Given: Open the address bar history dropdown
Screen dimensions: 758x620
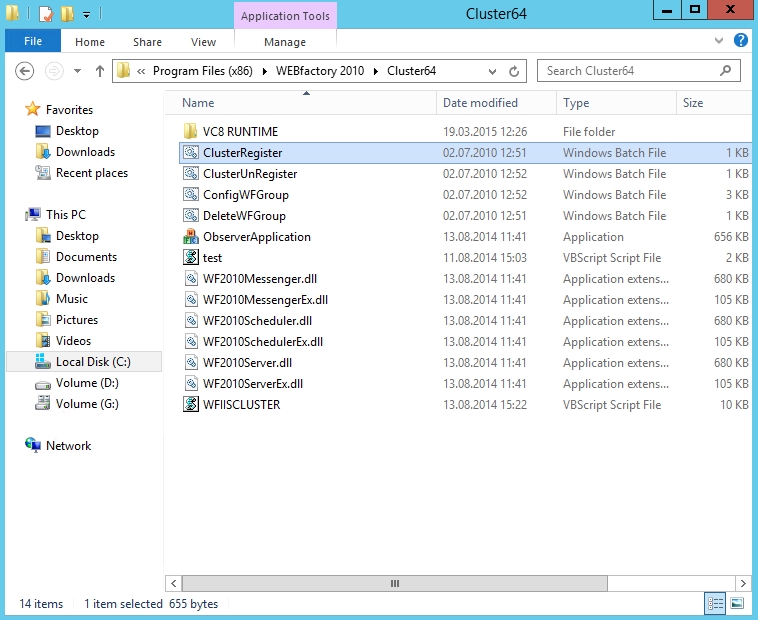Looking at the screenshot, I should pyautogui.click(x=492, y=72).
